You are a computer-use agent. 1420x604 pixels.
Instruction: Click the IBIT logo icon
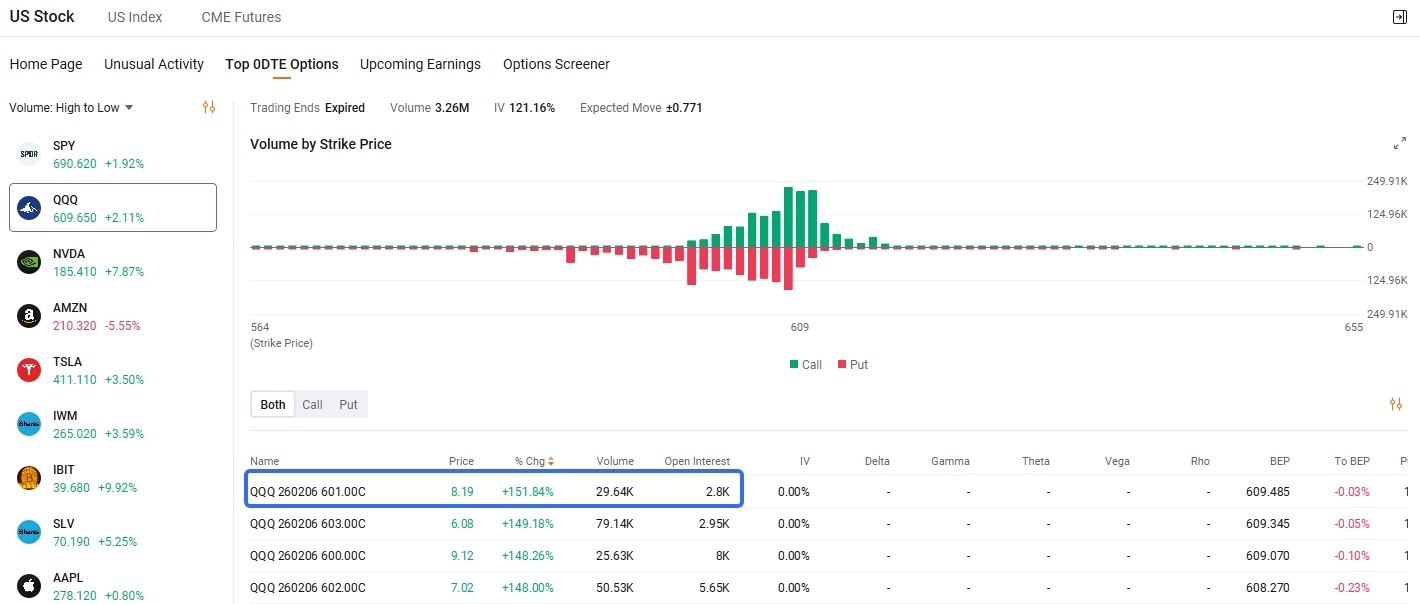(29, 478)
